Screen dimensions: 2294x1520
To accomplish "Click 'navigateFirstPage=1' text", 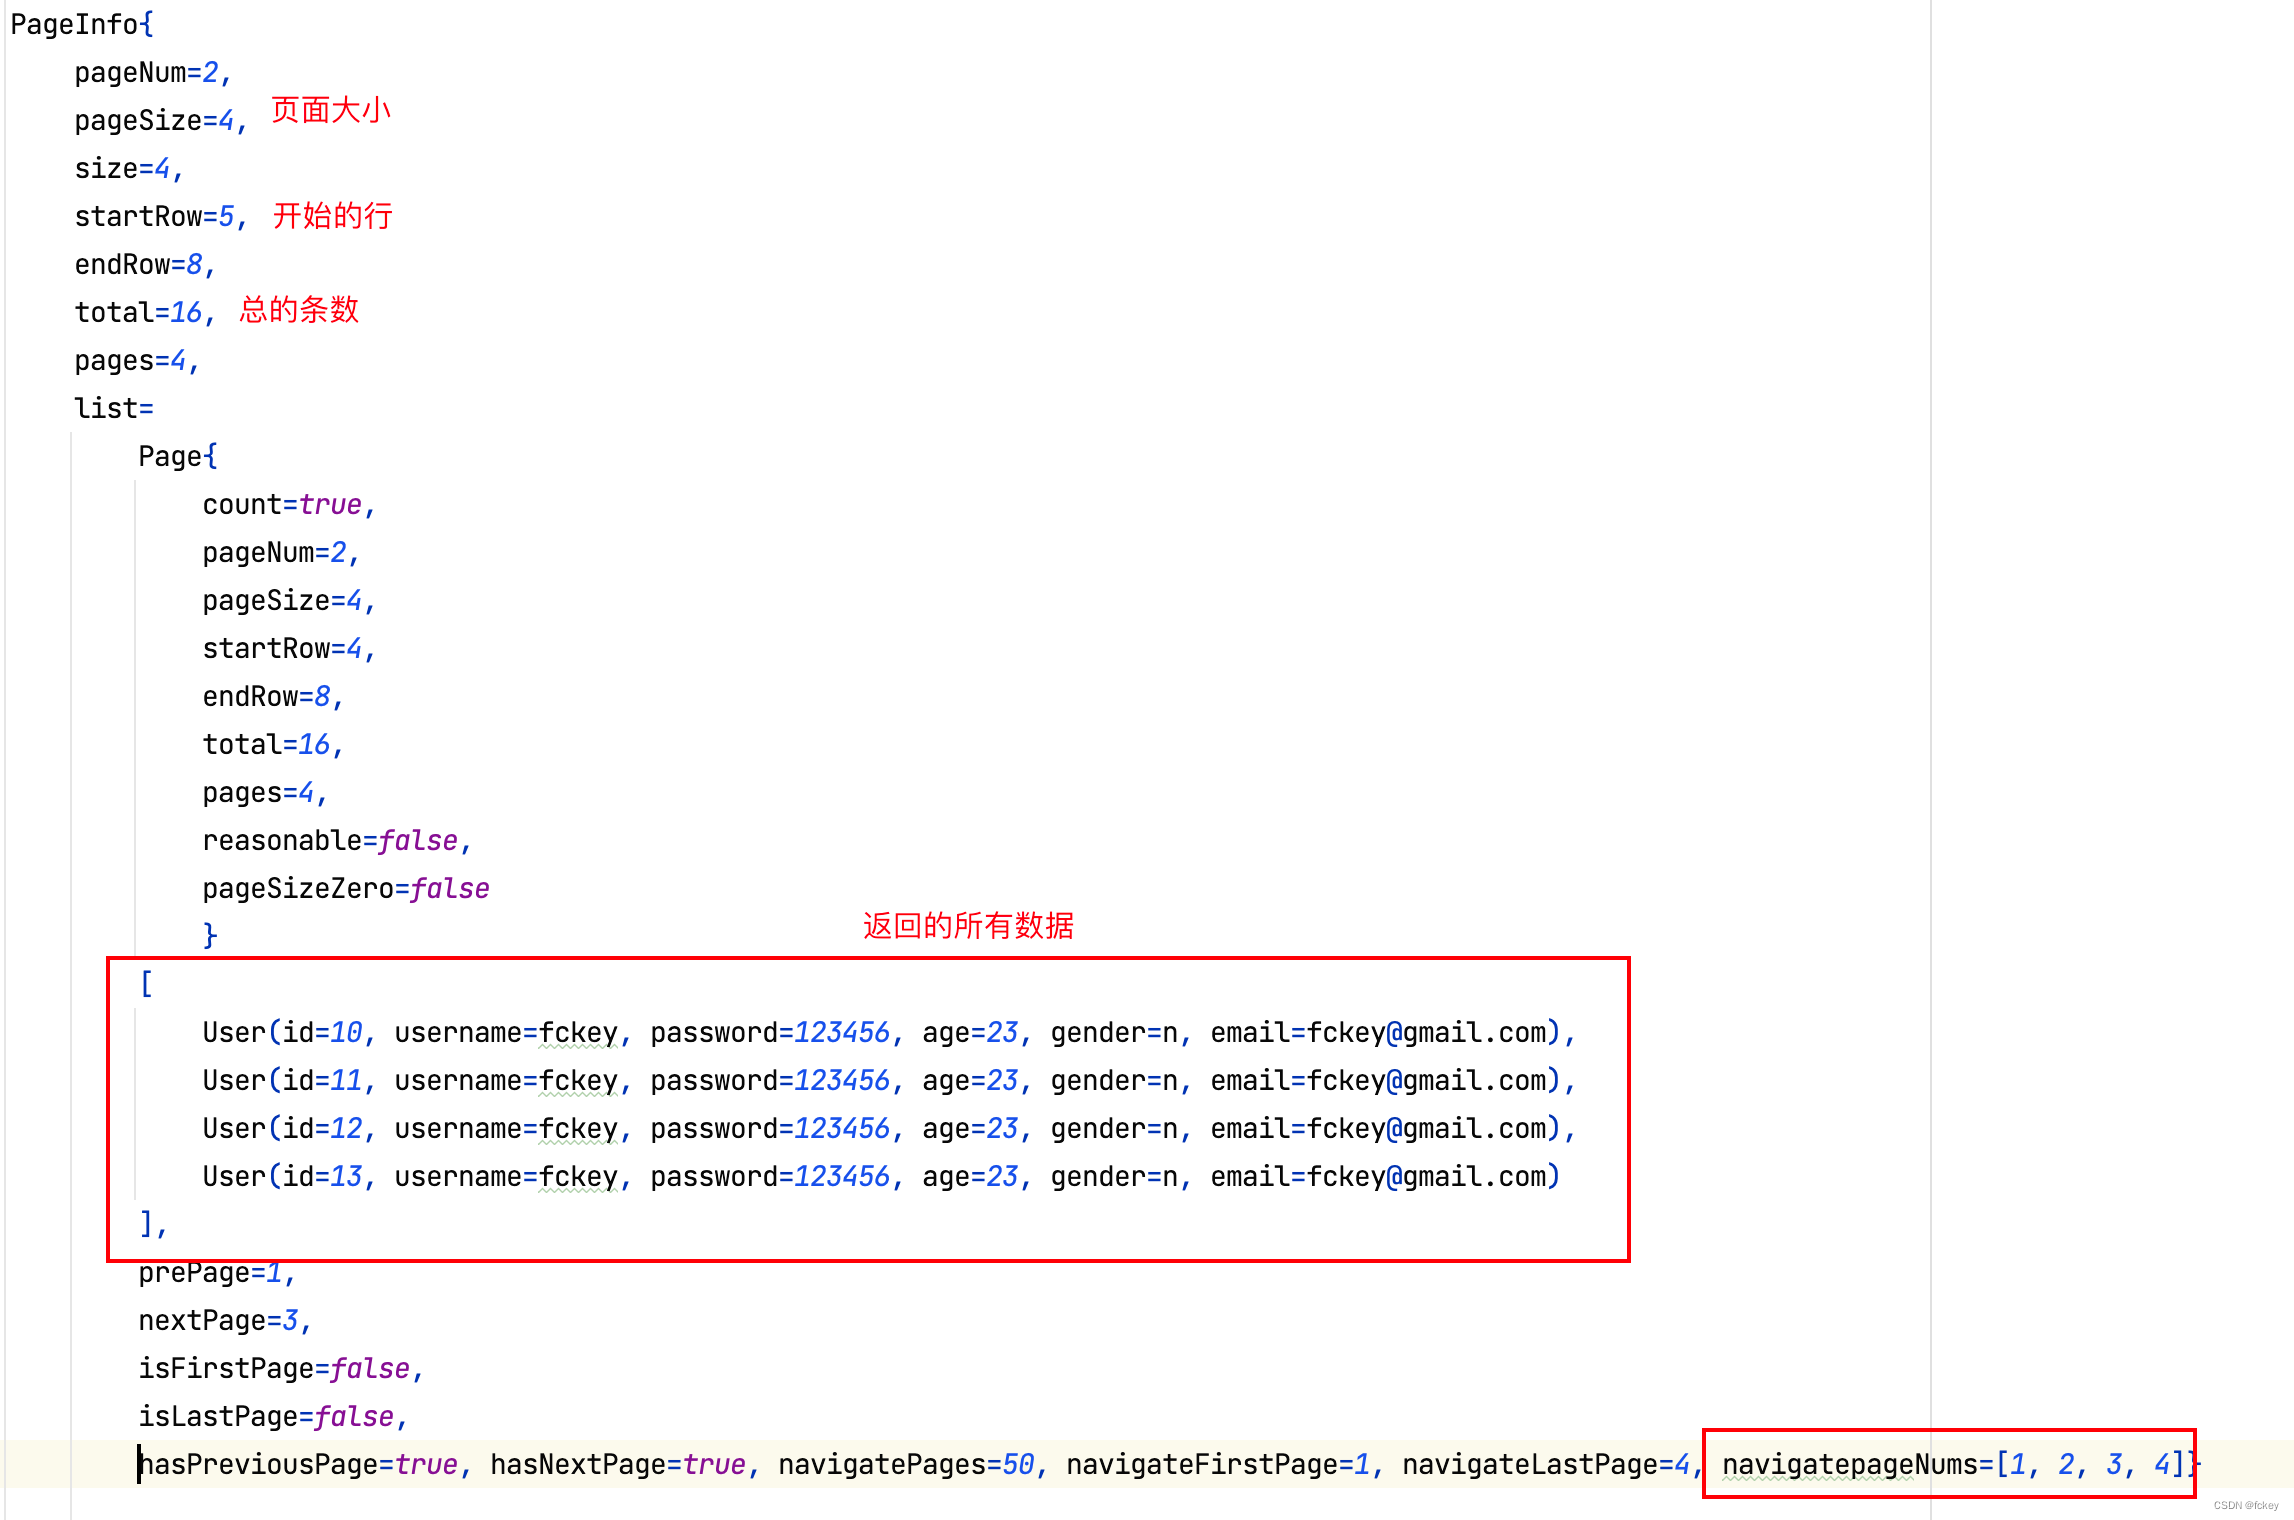I will 1218,1464.
